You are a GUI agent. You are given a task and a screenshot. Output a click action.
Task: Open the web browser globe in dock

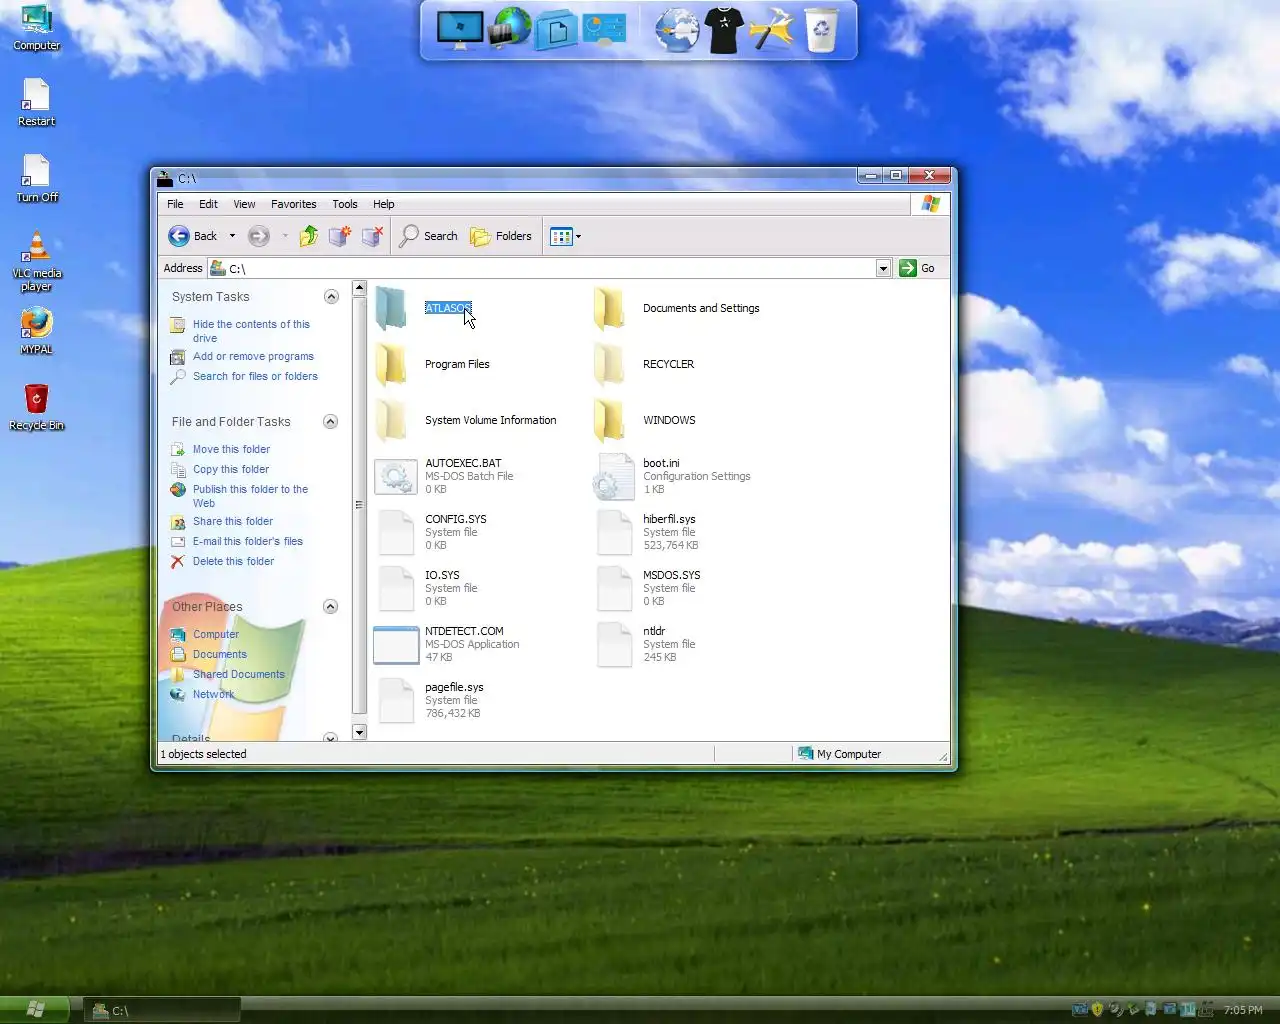677,29
